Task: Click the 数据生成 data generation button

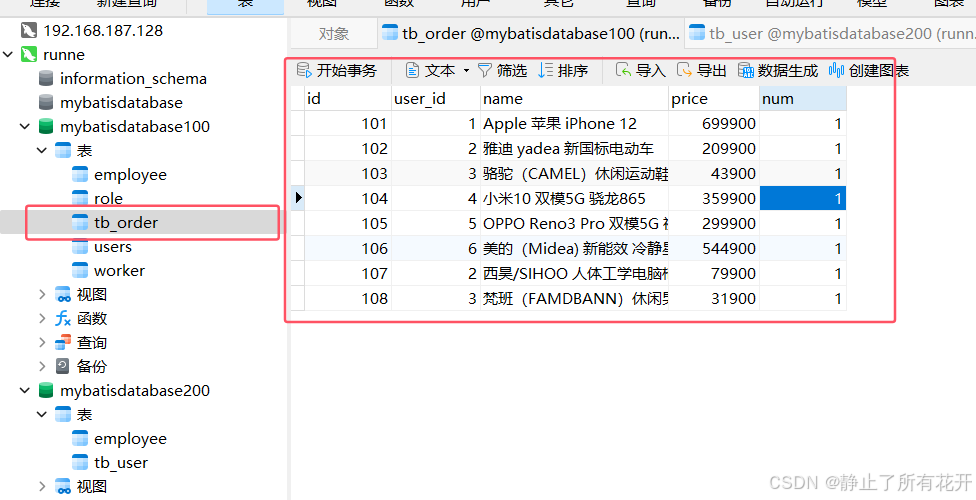Action: (x=777, y=70)
